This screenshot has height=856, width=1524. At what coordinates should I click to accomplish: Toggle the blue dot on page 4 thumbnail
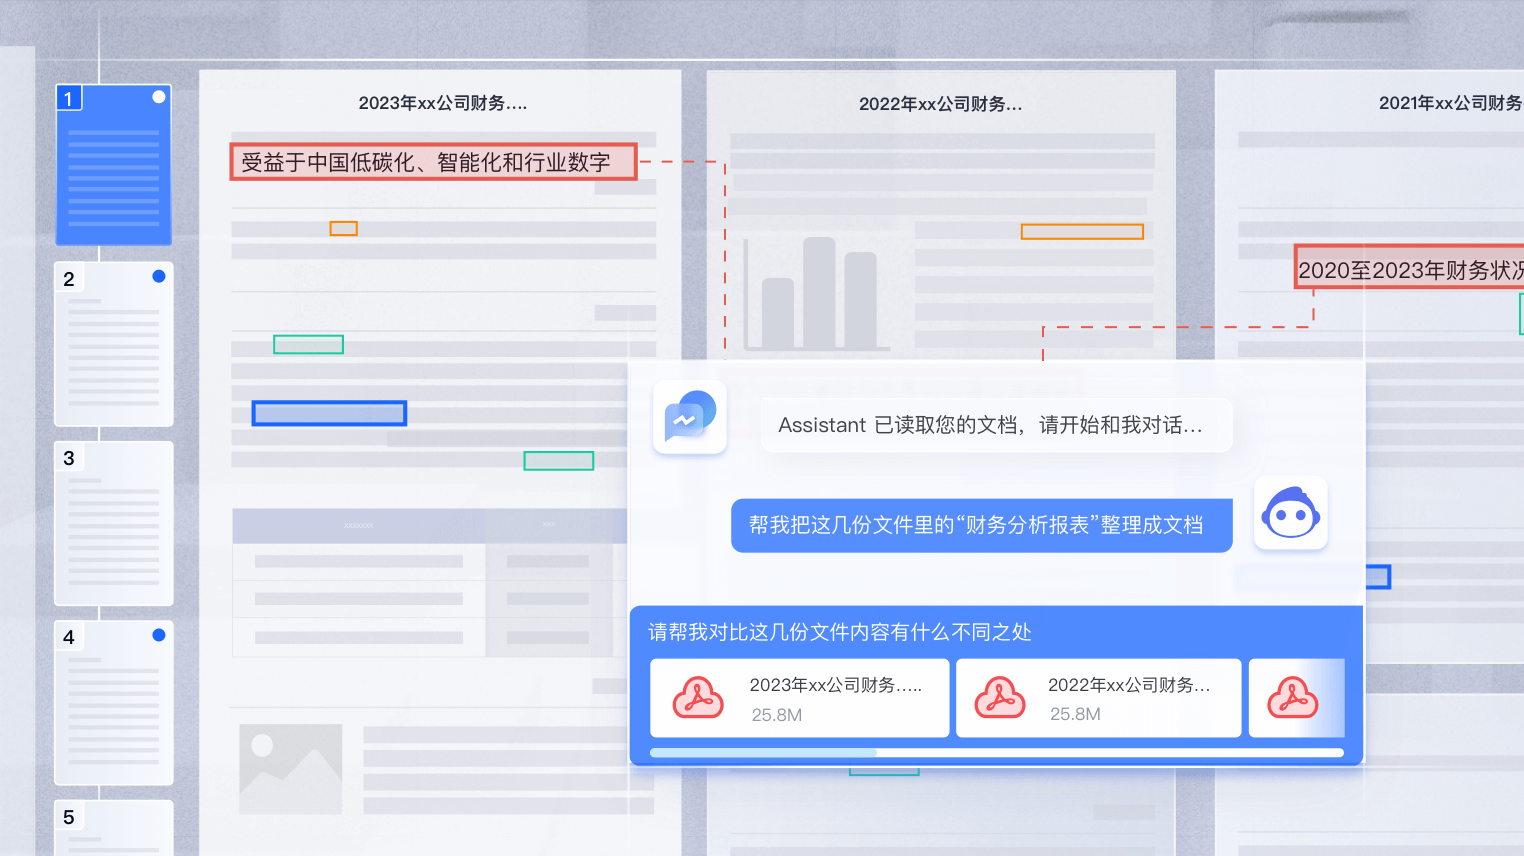point(158,635)
